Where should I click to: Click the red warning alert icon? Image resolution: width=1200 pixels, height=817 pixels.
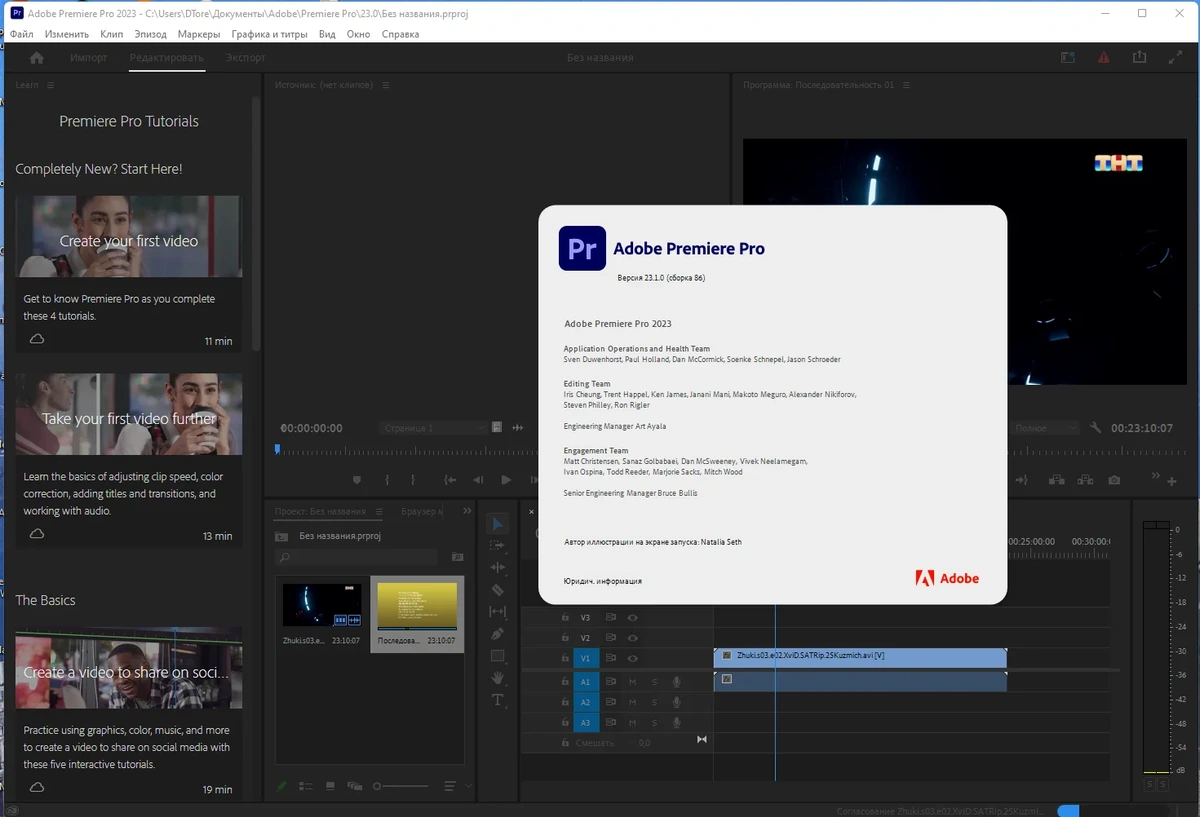(1104, 58)
